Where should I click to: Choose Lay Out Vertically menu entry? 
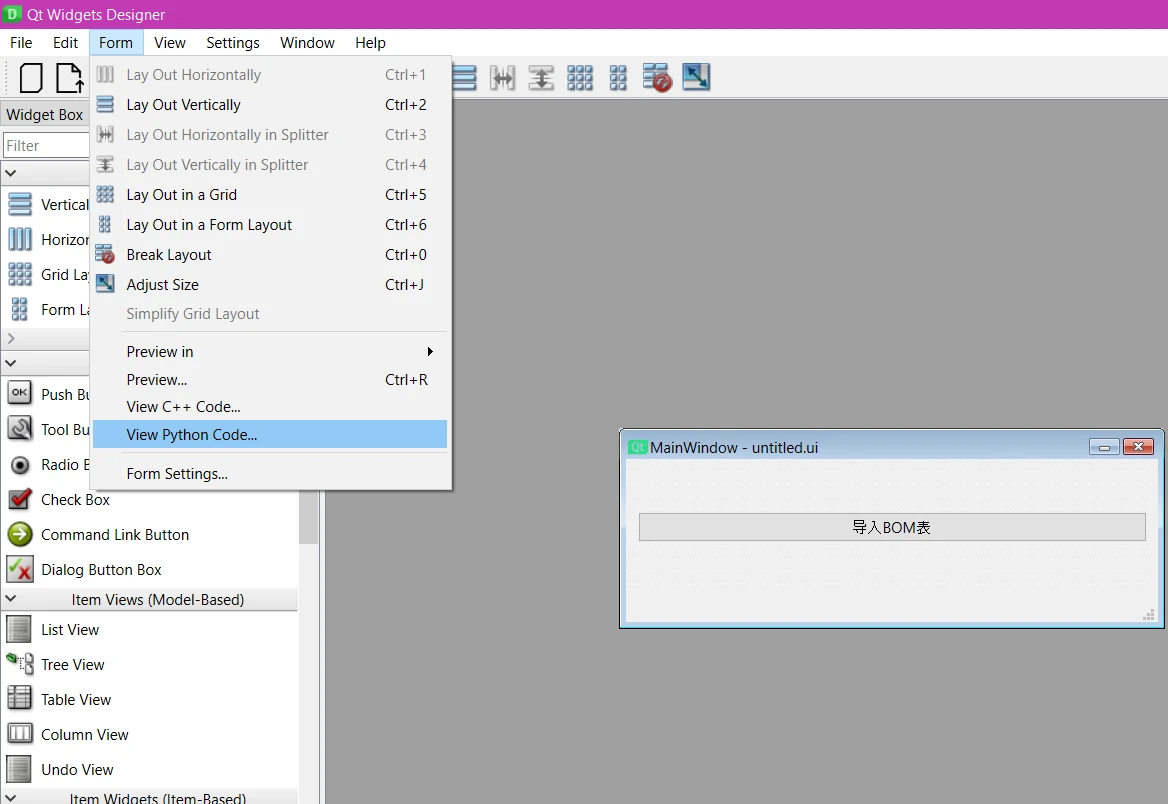click(x=270, y=105)
